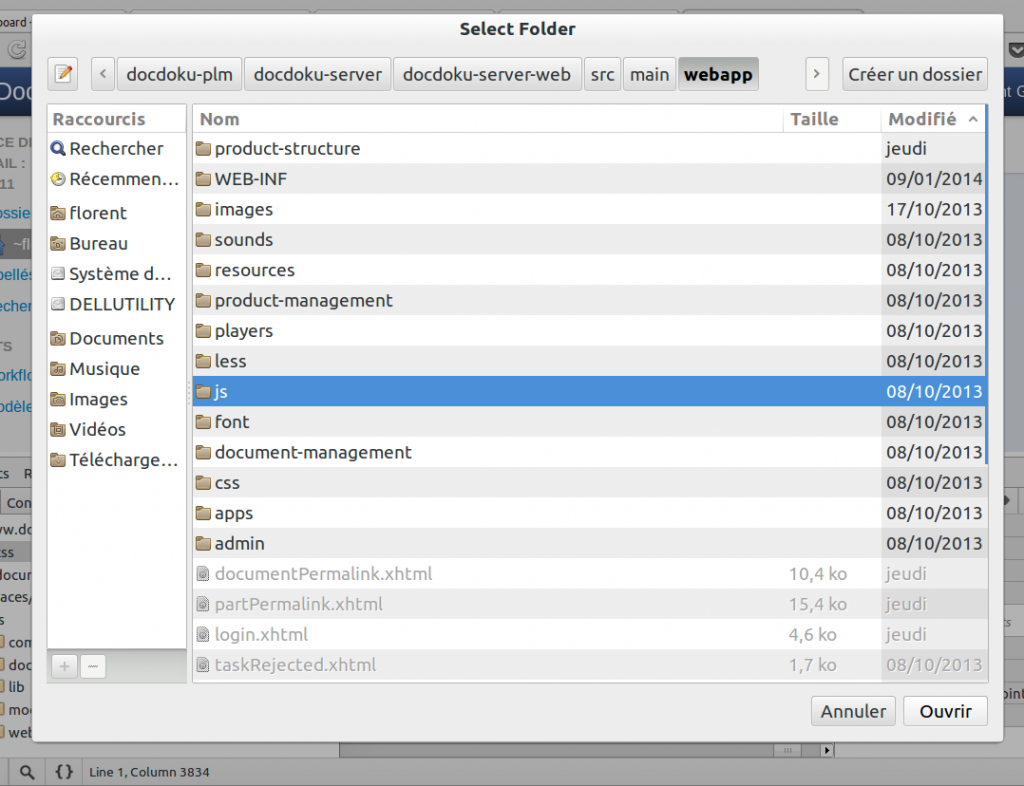The image size is (1024, 786).
Task: Click the path bar left scroll arrow
Action: coord(103,74)
